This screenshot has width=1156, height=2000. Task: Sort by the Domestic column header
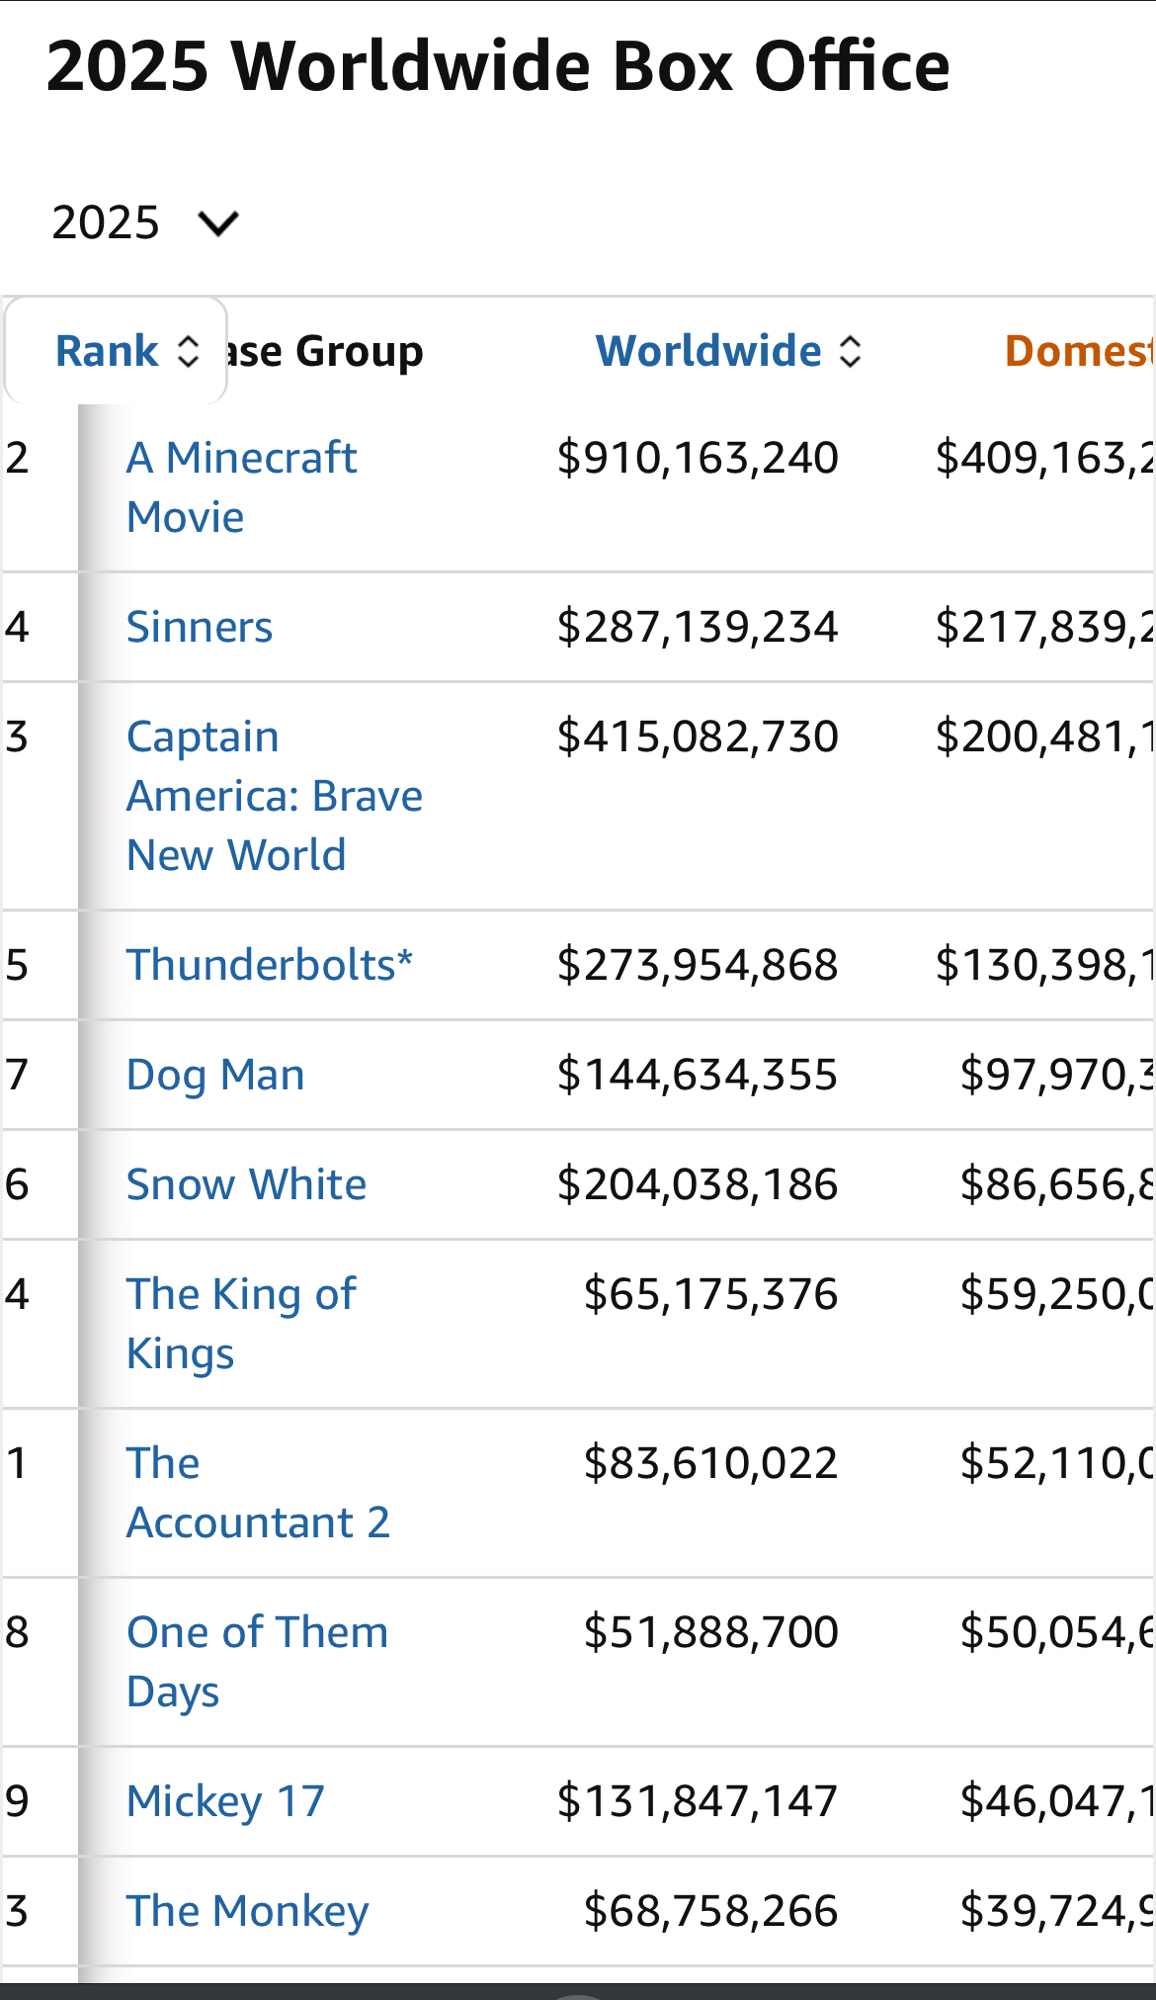tap(1078, 351)
